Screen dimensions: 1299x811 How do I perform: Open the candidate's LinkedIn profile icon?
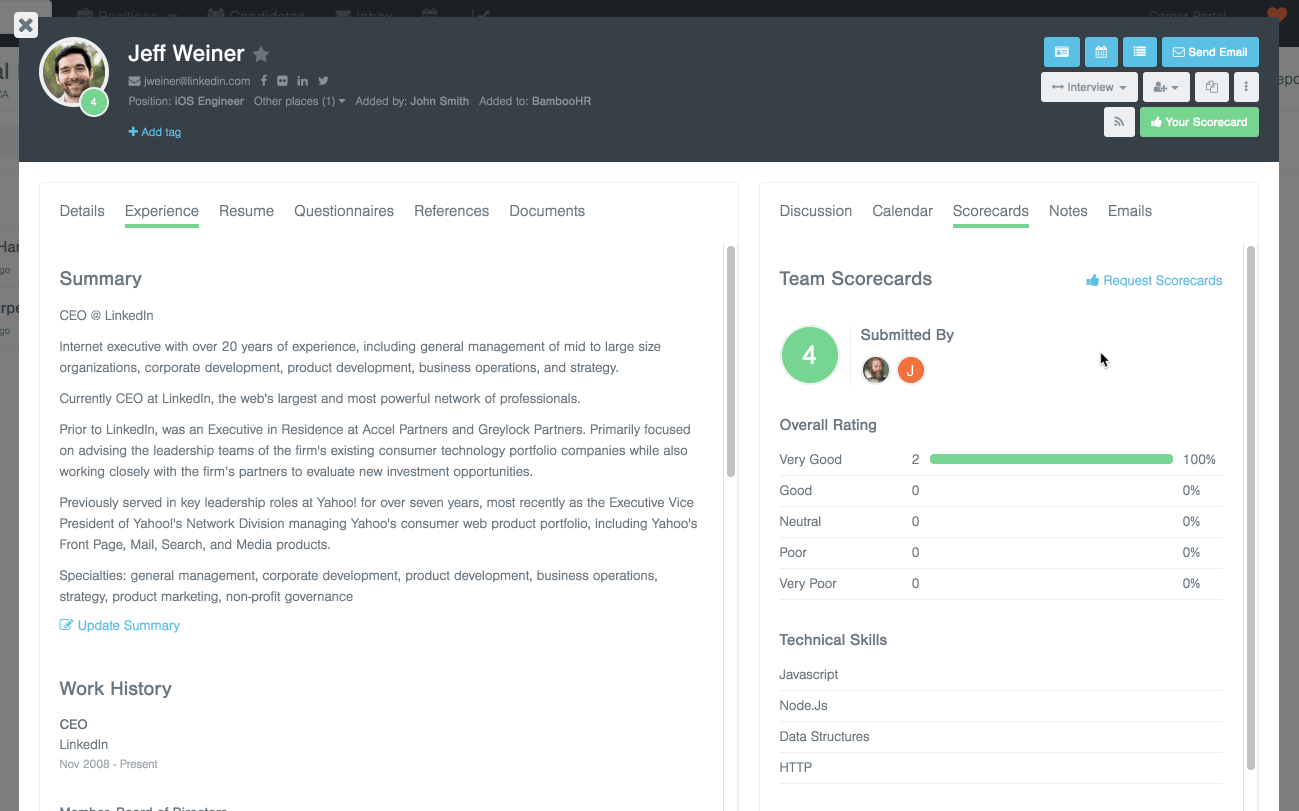(302, 81)
